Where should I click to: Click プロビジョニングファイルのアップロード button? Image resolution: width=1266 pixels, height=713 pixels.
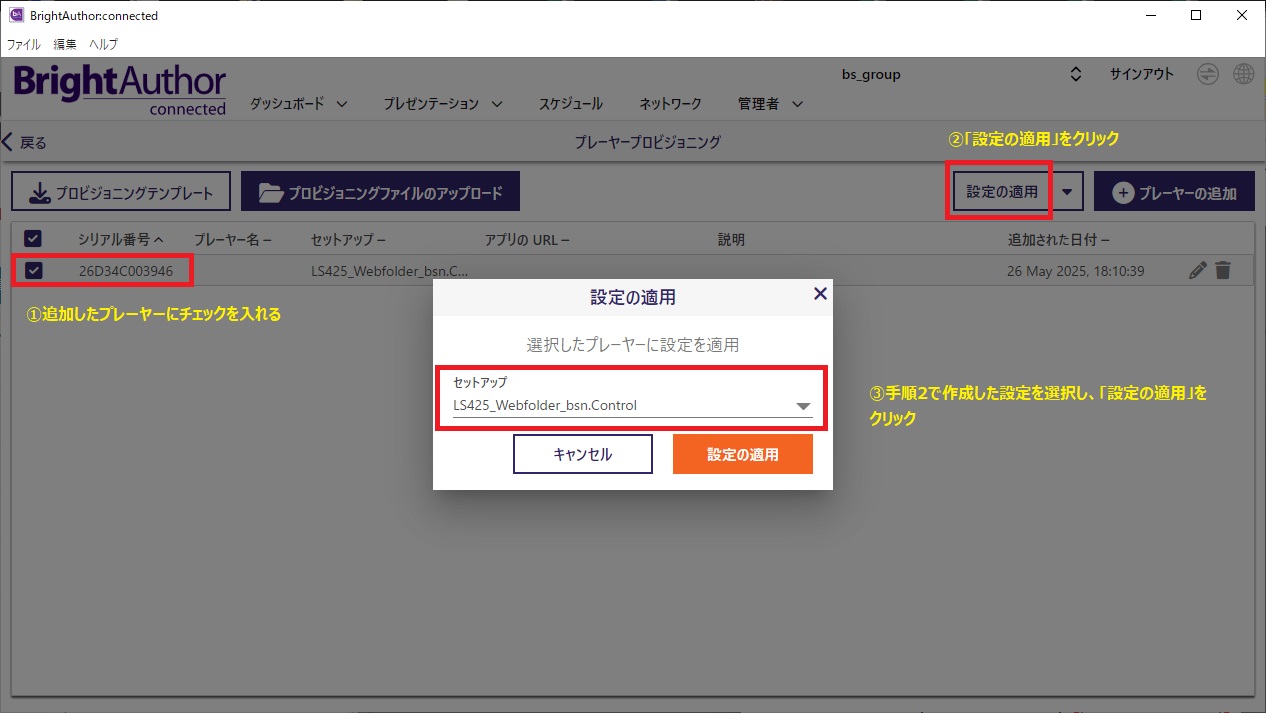pos(380,192)
